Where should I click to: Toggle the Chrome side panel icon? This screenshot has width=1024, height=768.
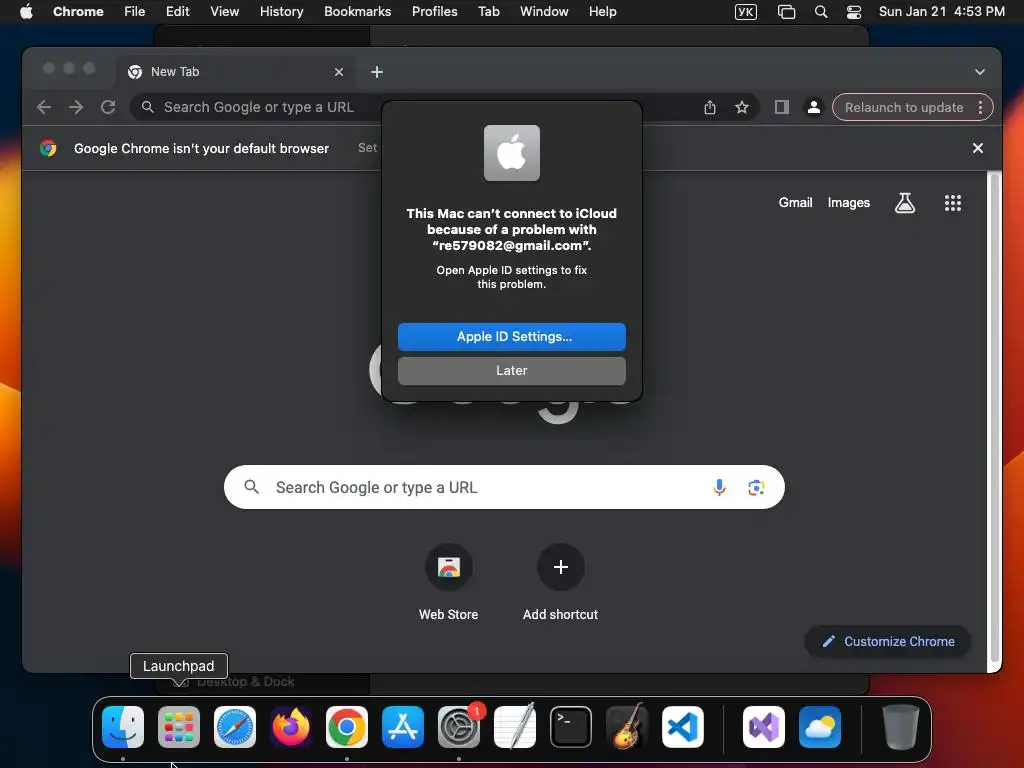[782, 107]
